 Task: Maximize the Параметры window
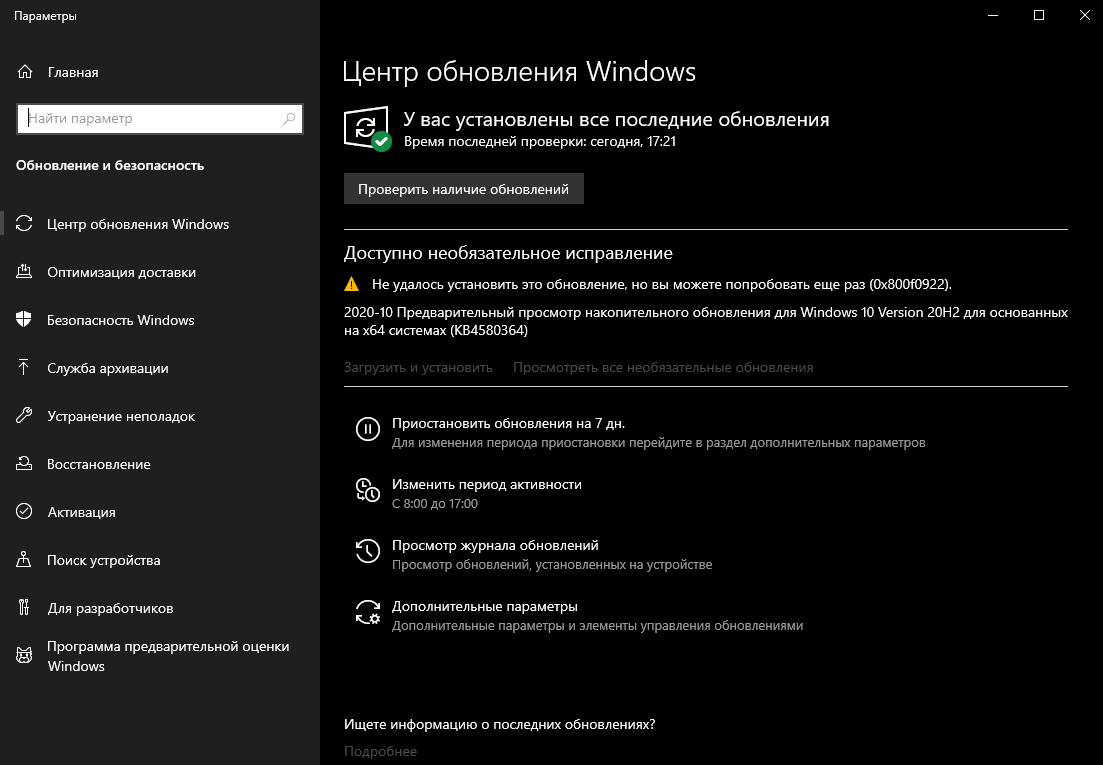pos(1039,15)
